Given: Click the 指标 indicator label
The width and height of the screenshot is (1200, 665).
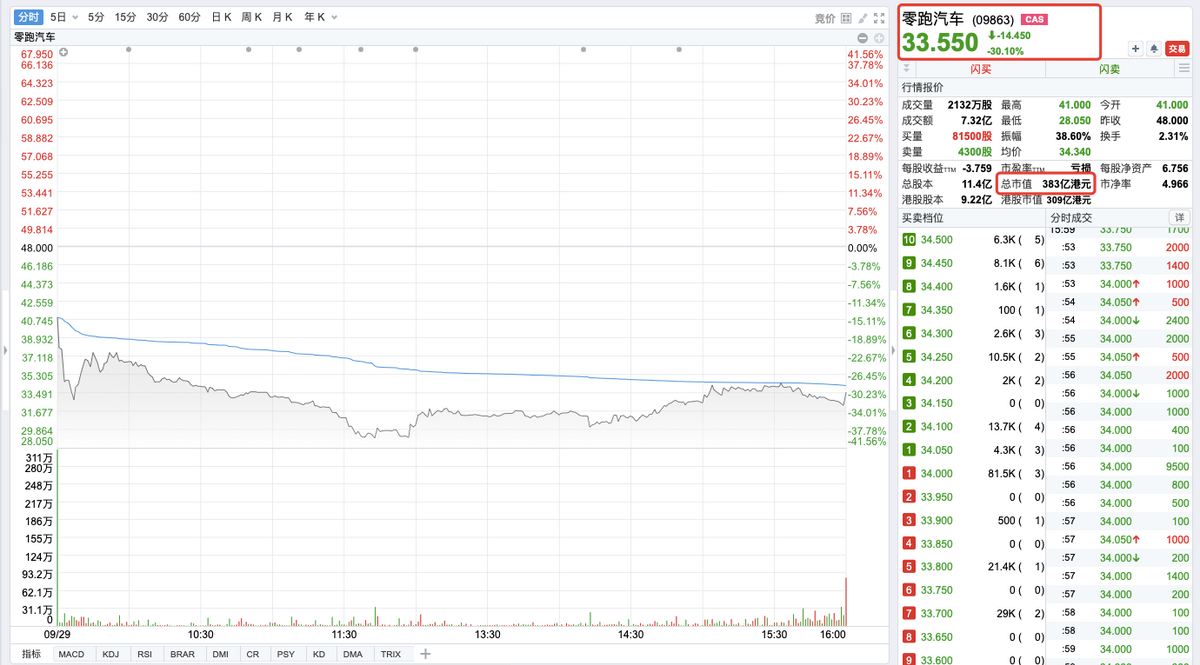Looking at the screenshot, I should [x=30, y=654].
